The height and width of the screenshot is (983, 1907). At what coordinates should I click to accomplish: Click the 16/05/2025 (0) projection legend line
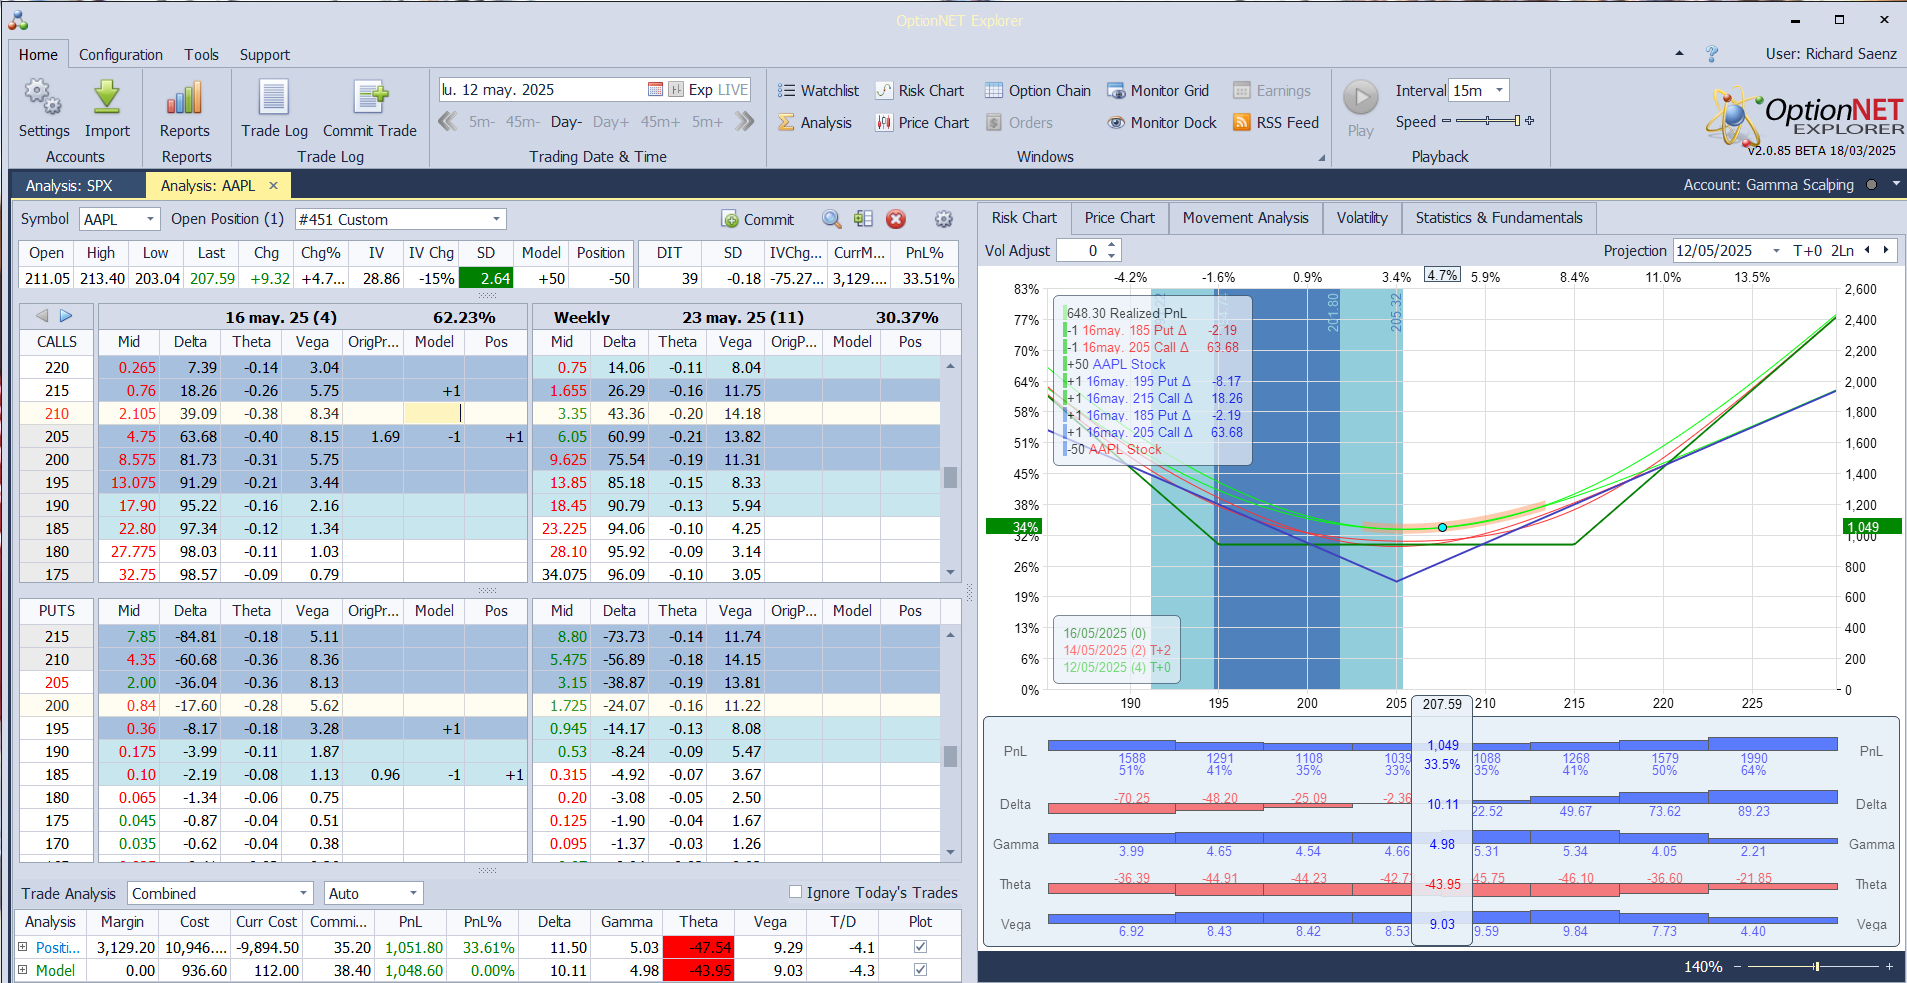click(1104, 633)
